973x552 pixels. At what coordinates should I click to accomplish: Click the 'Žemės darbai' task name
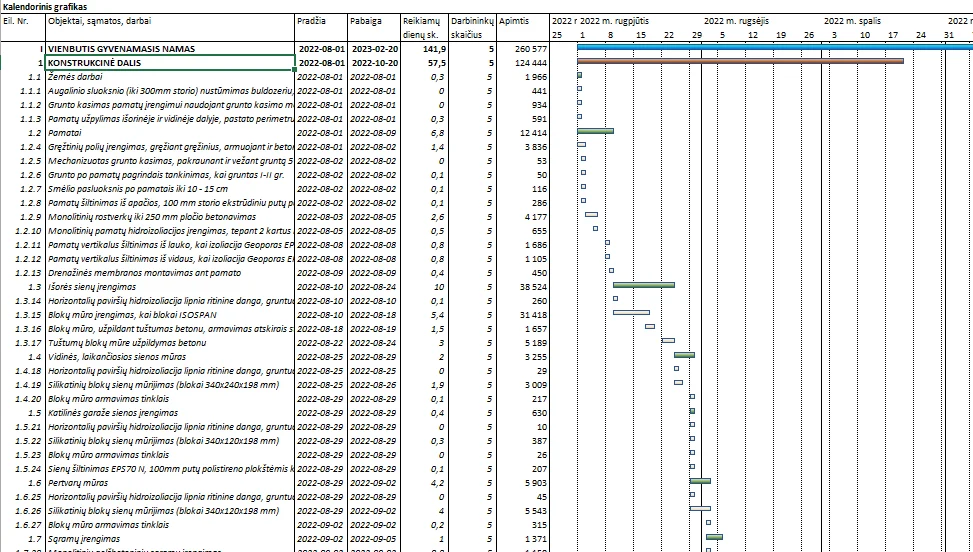click(74, 76)
